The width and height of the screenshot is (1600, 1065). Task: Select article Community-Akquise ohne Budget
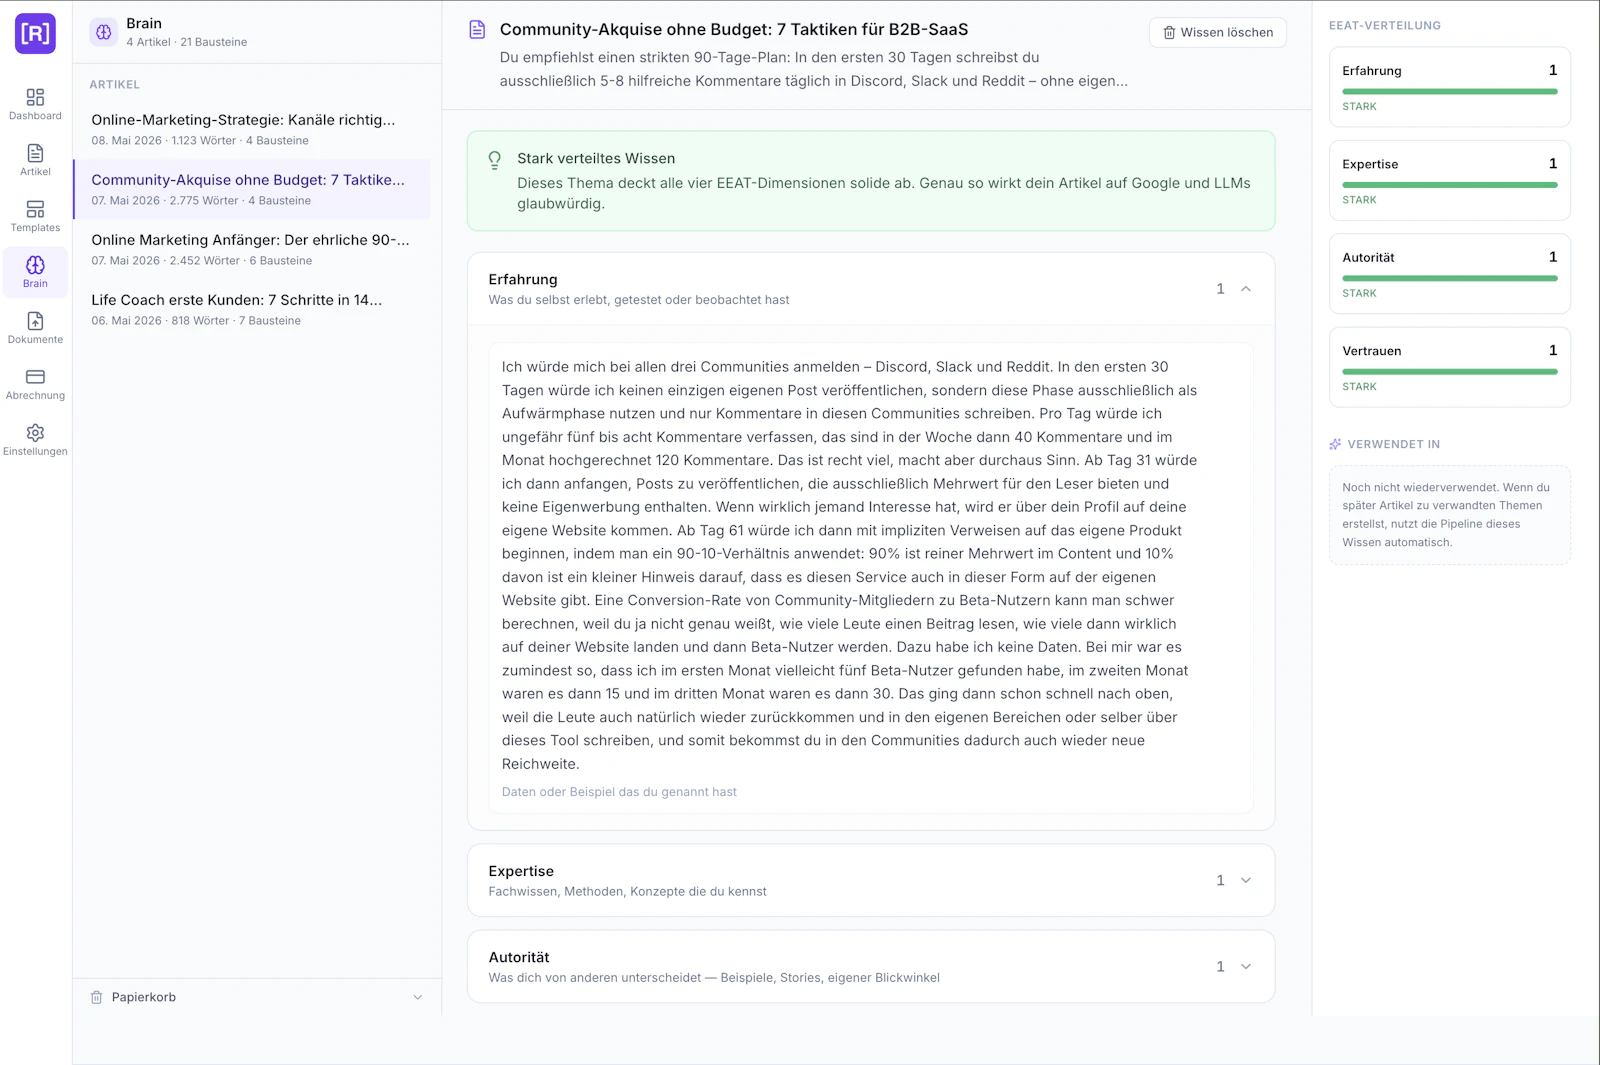252,189
